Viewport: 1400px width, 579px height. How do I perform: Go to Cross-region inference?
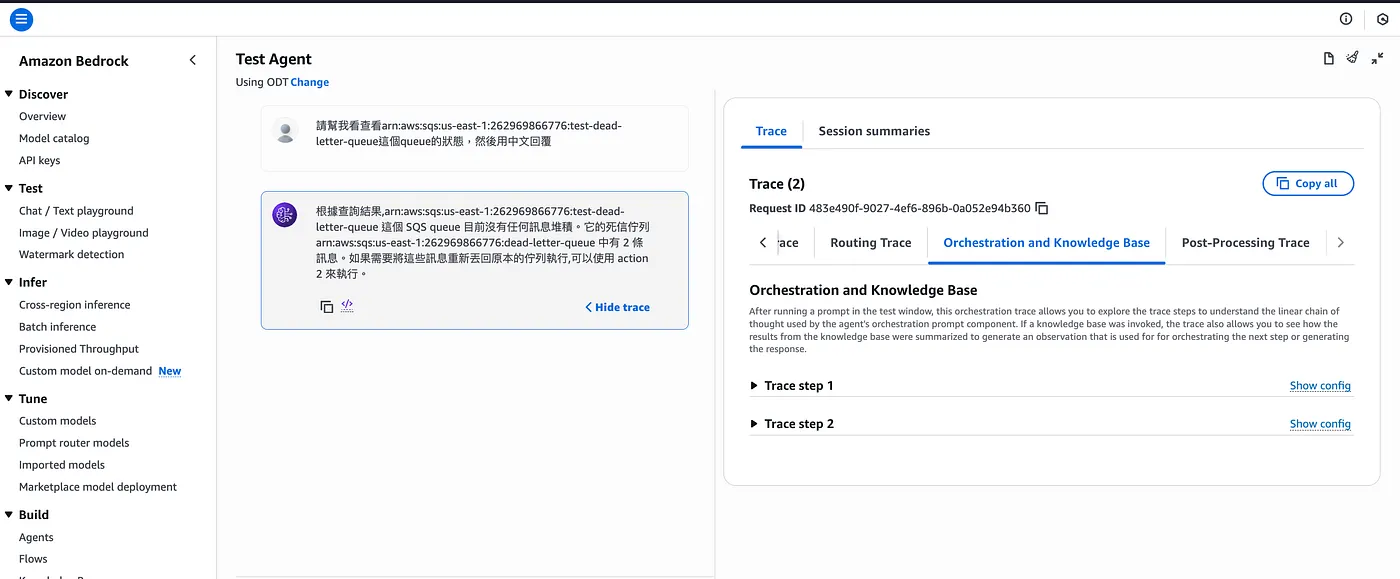click(75, 305)
